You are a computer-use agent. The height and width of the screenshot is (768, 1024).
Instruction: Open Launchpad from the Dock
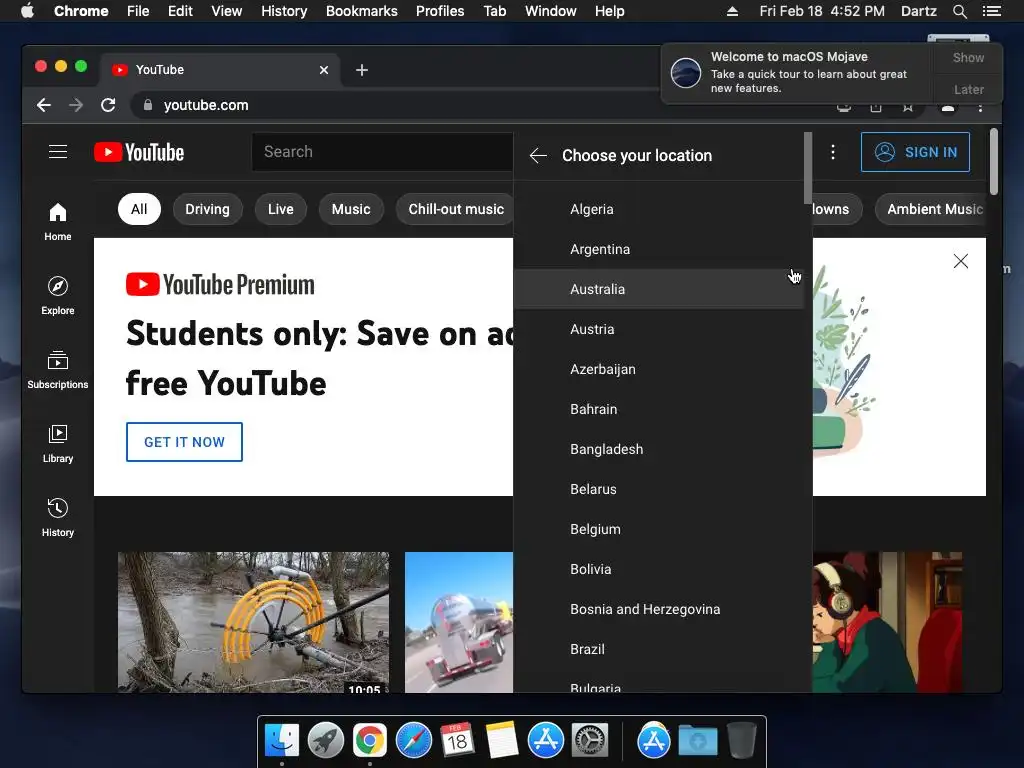326,740
